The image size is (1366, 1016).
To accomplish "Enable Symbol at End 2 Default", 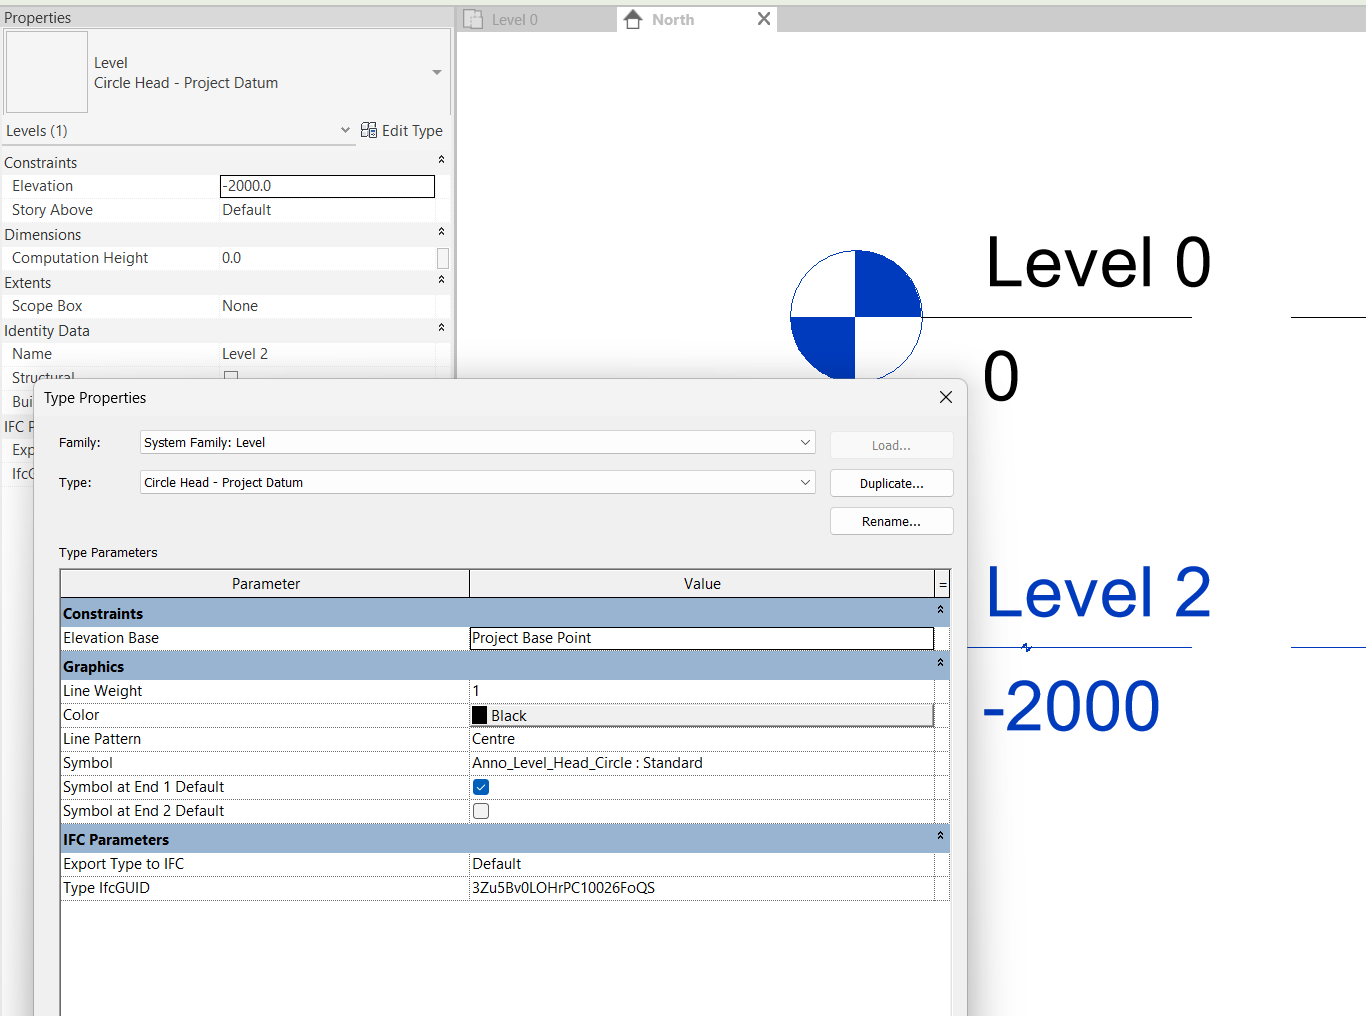I will point(481,811).
